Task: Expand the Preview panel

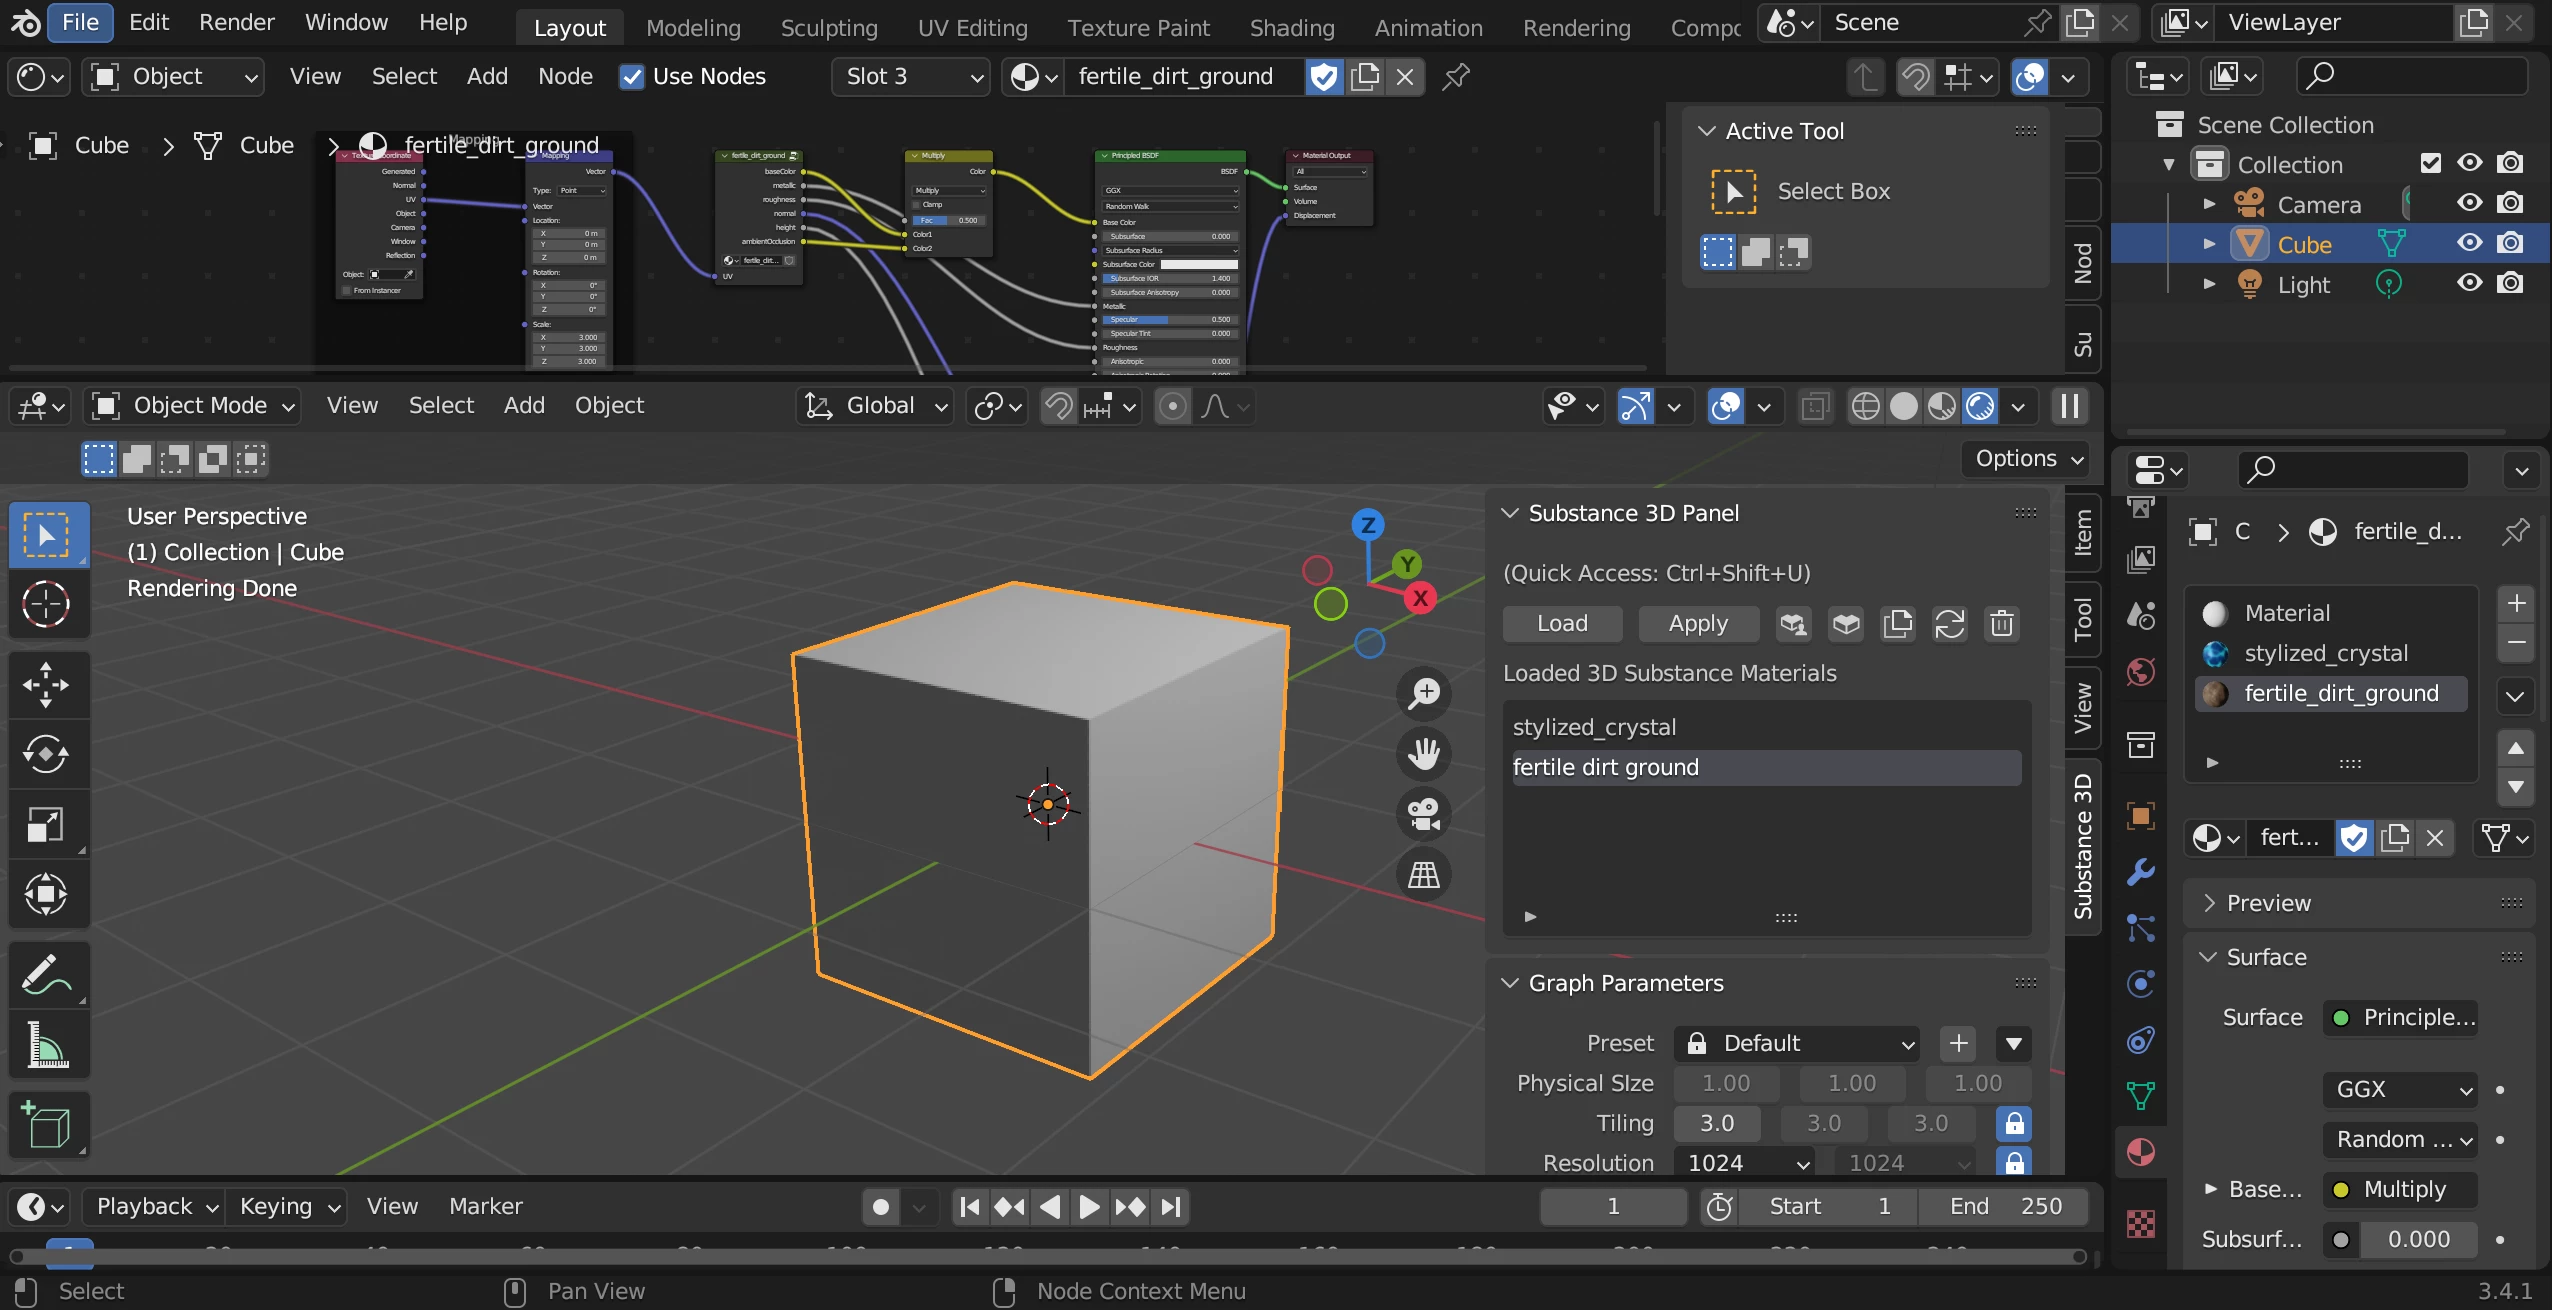Action: tap(2268, 903)
